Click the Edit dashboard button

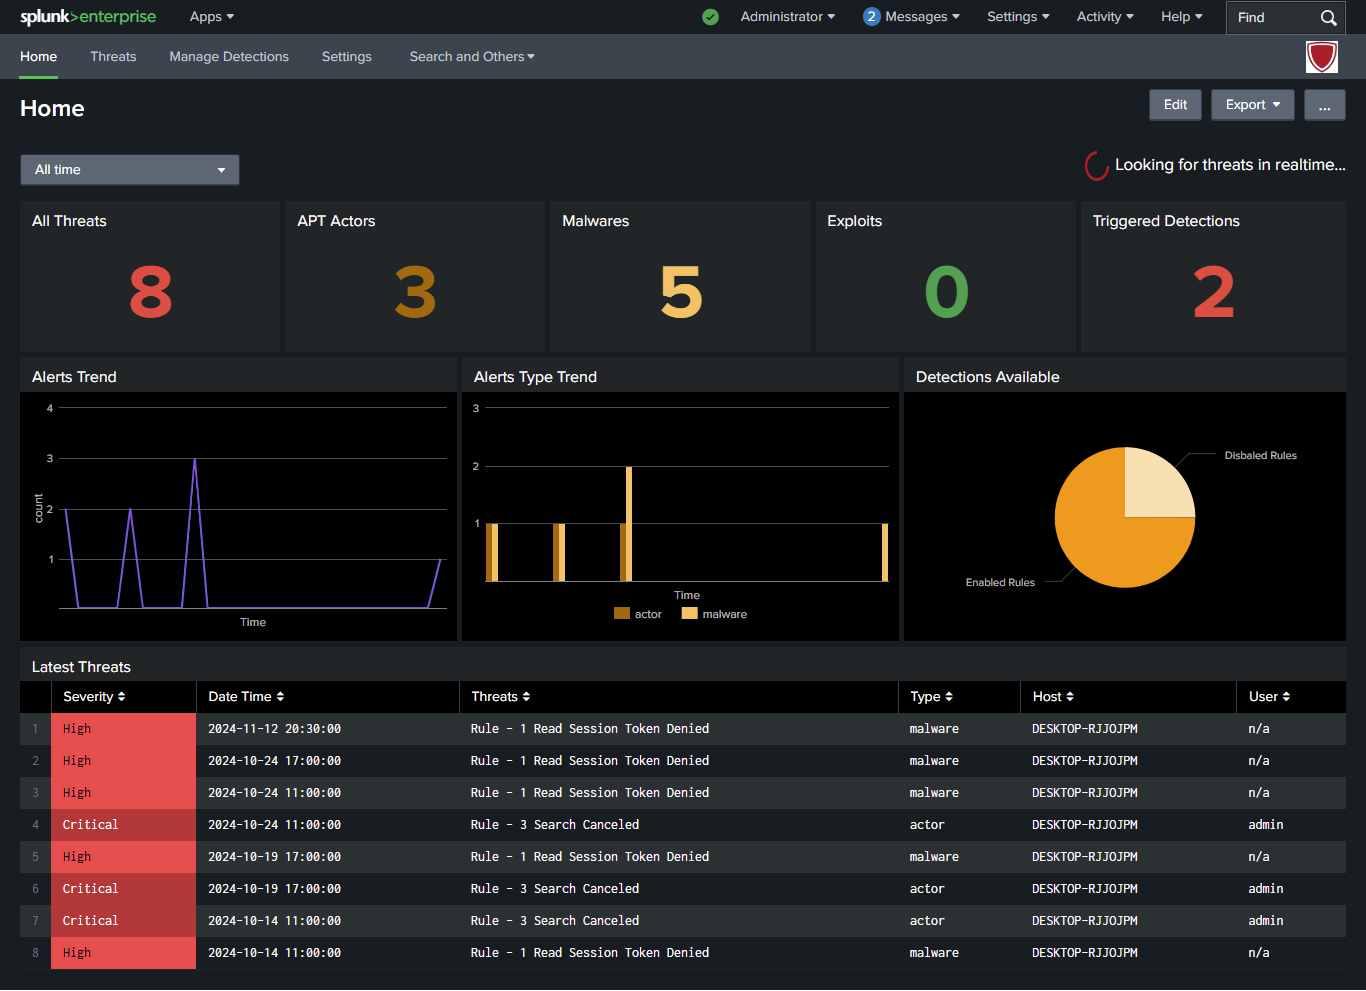coord(1175,105)
